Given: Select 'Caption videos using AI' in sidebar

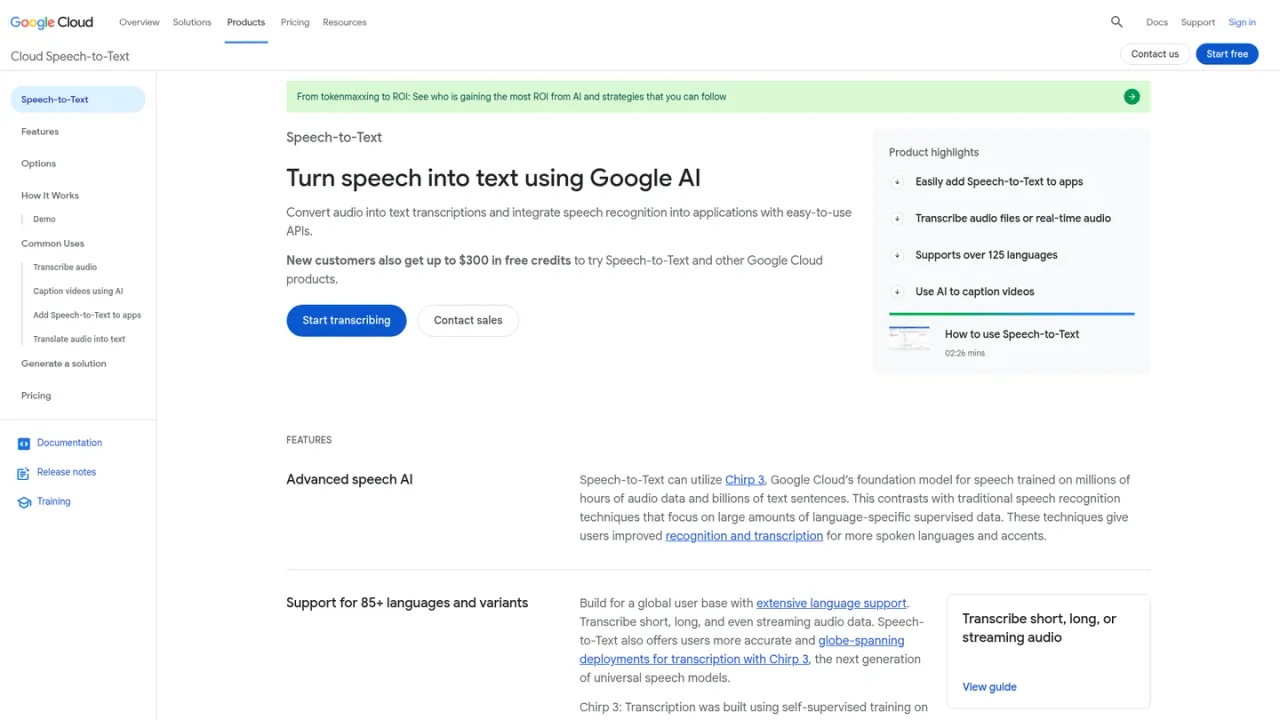Looking at the screenshot, I should point(78,291).
